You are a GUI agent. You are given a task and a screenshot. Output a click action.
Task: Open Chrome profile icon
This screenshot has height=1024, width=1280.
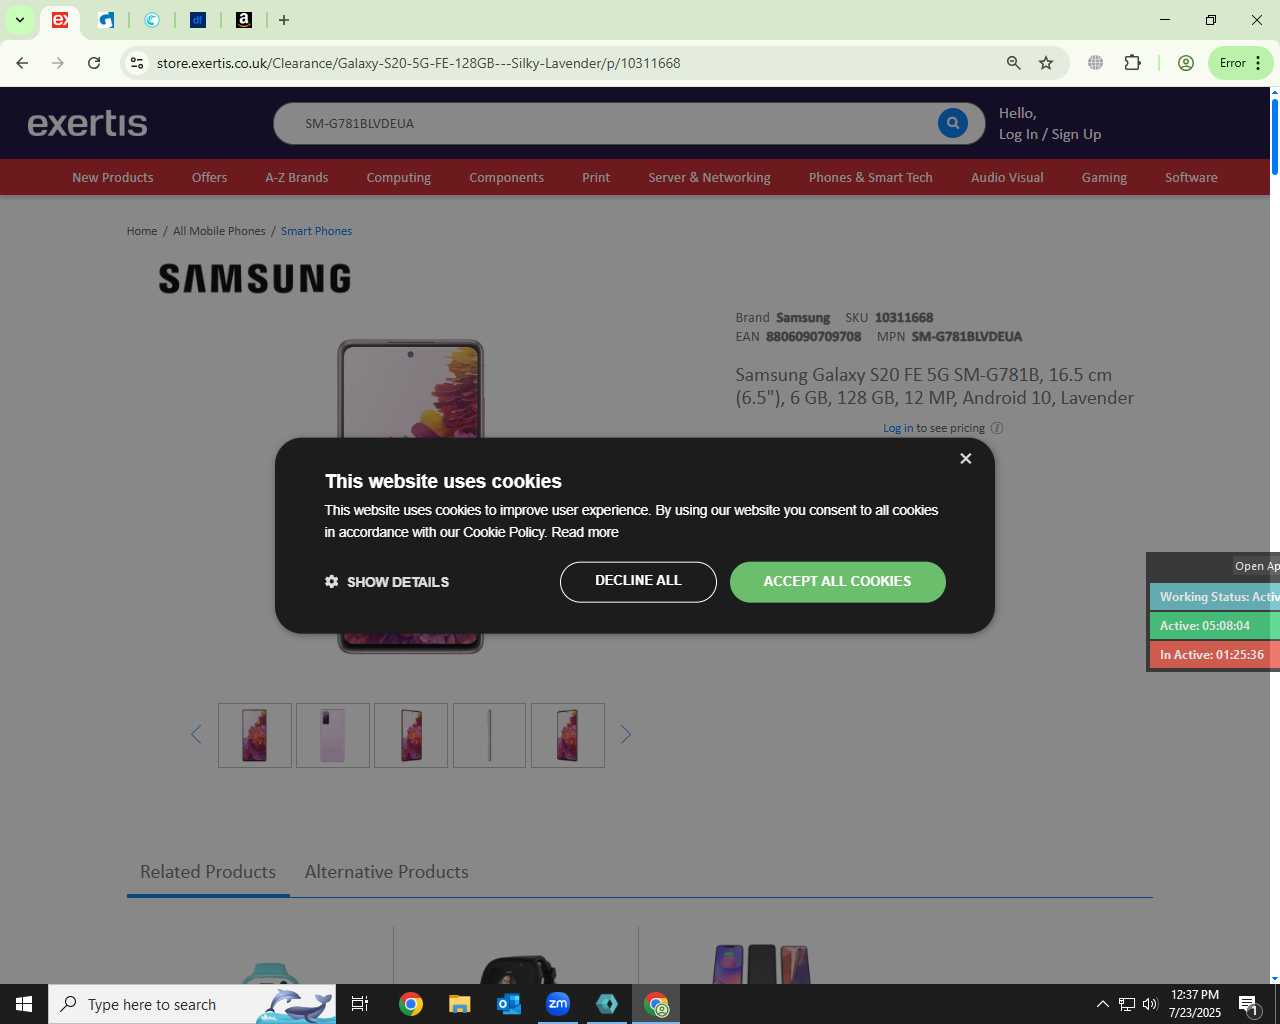[1186, 63]
